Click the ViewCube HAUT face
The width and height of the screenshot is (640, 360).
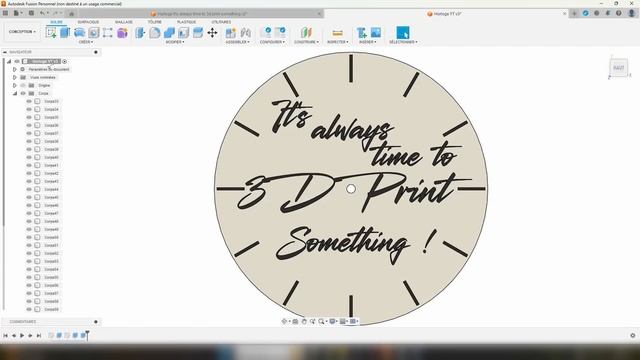pyautogui.click(x=619, y=68)
